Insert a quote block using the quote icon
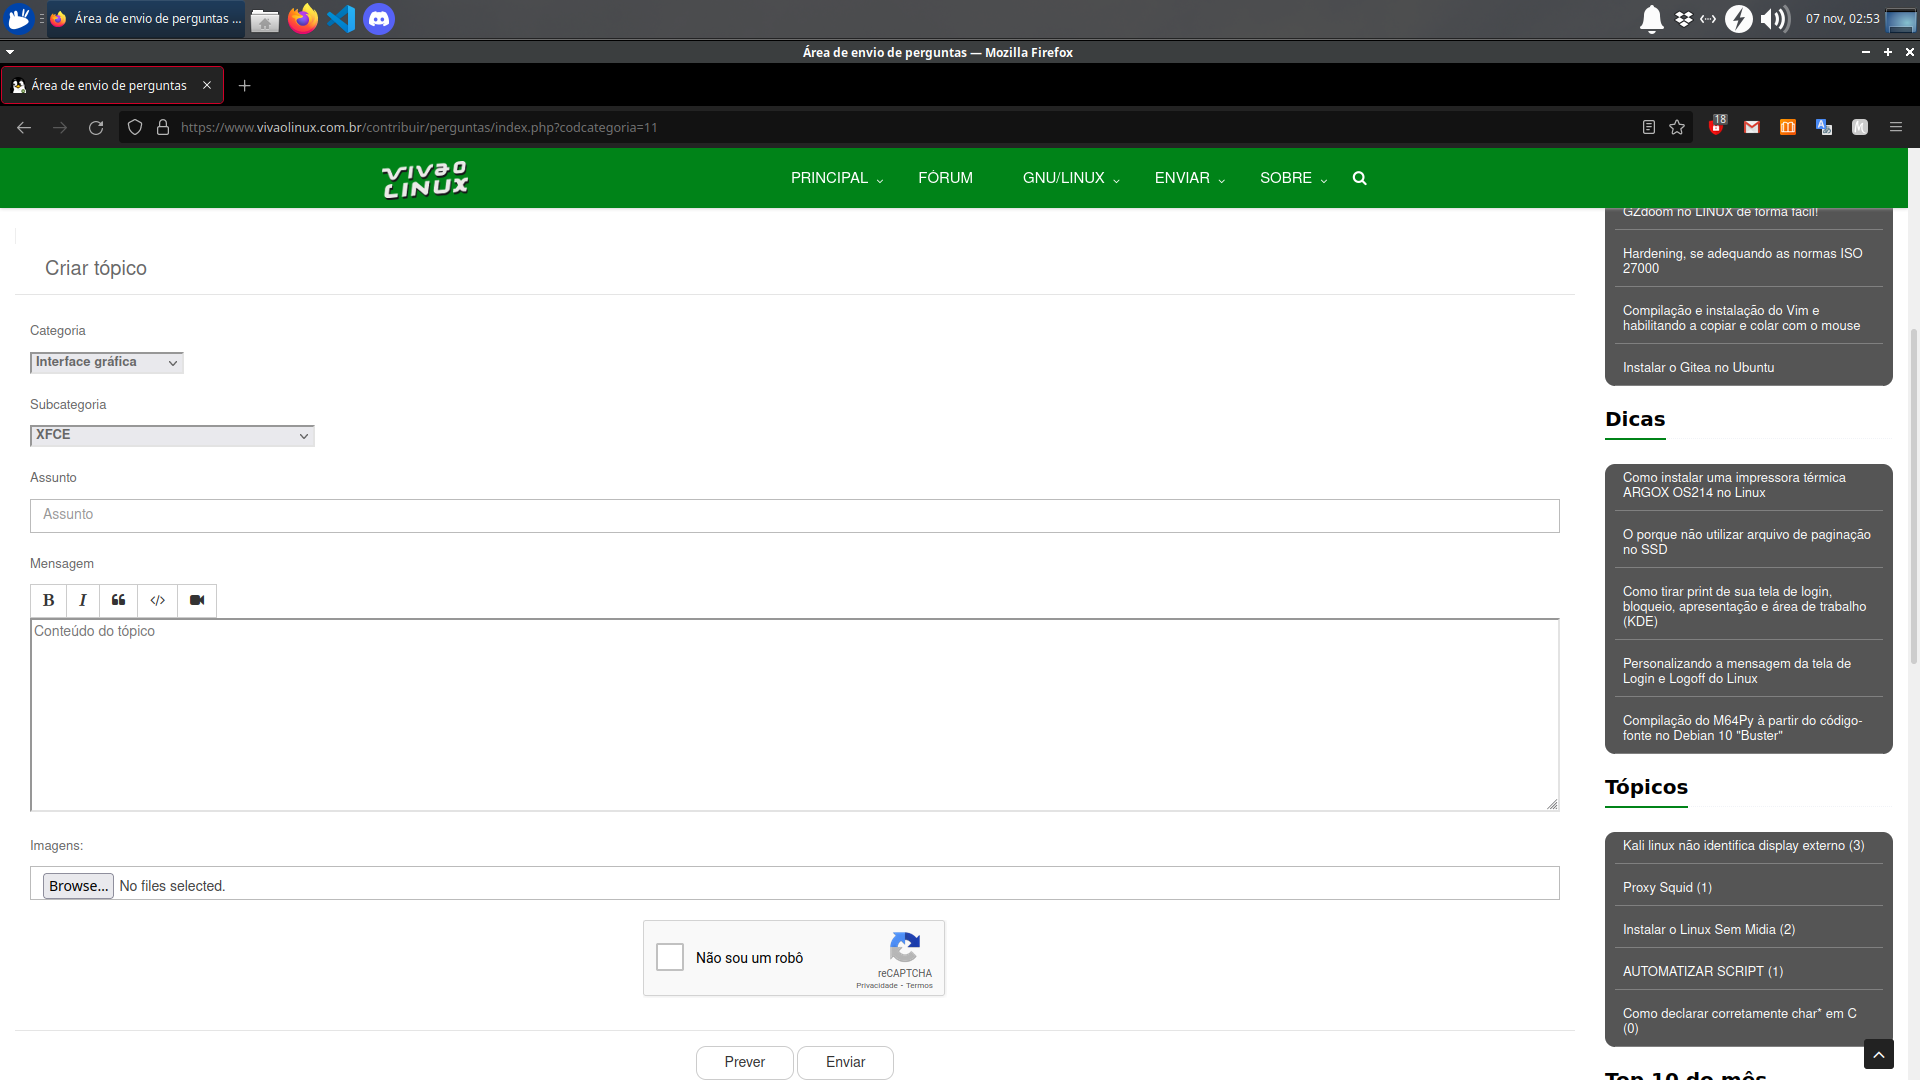 pos(118,600)
